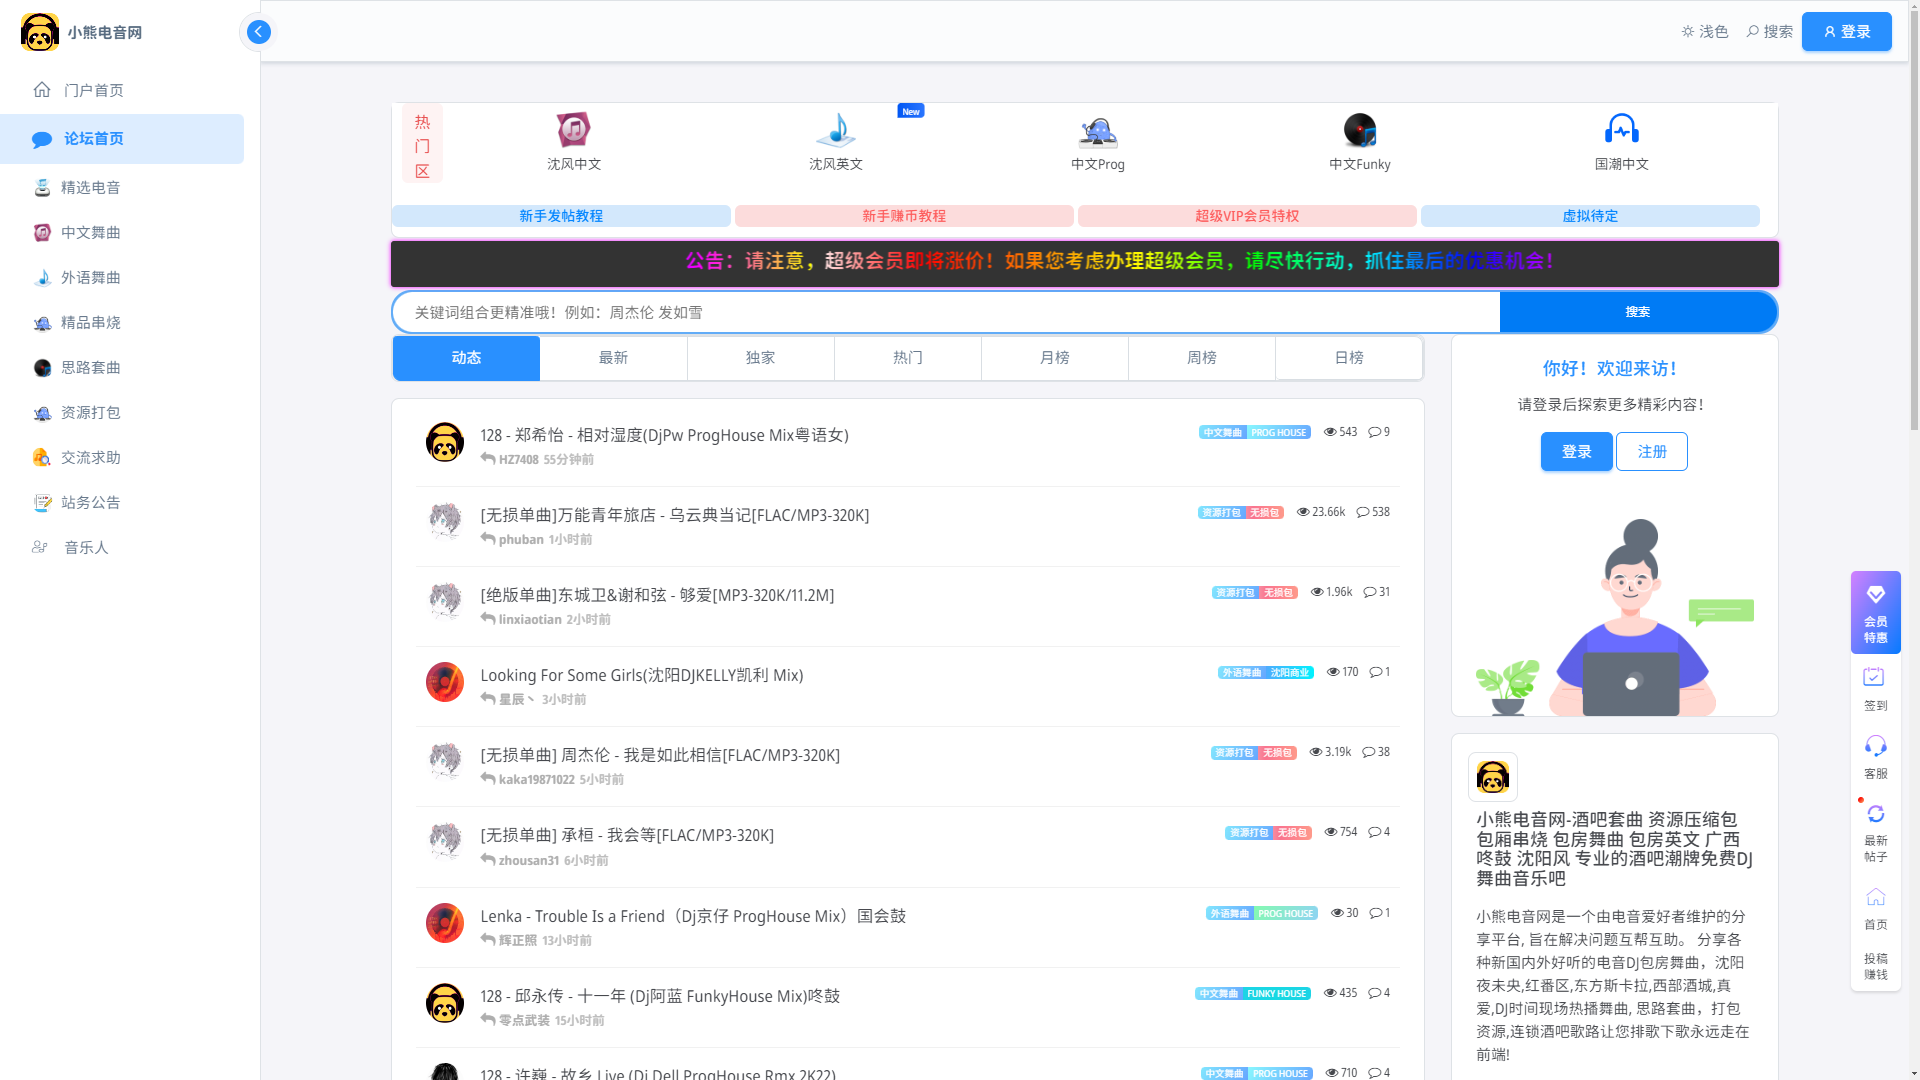Viewport: 1920px width, 1080px height.
Task: Open the 中文Funky section icon
Action: [1359, 130]
